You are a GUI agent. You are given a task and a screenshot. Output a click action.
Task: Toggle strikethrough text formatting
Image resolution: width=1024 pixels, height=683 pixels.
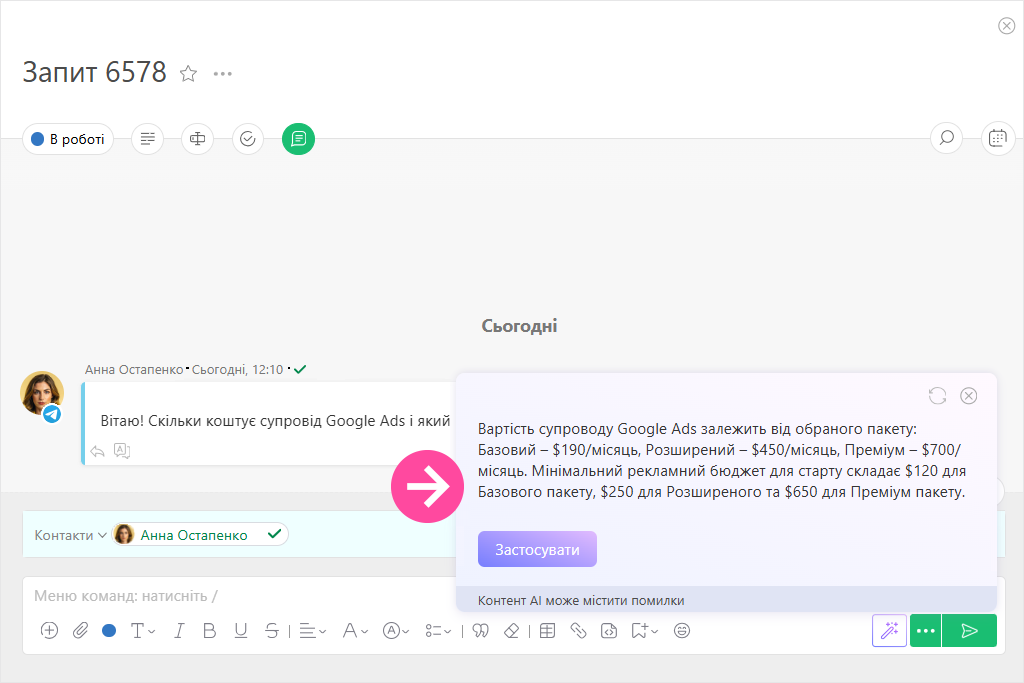tap(272, 631)
